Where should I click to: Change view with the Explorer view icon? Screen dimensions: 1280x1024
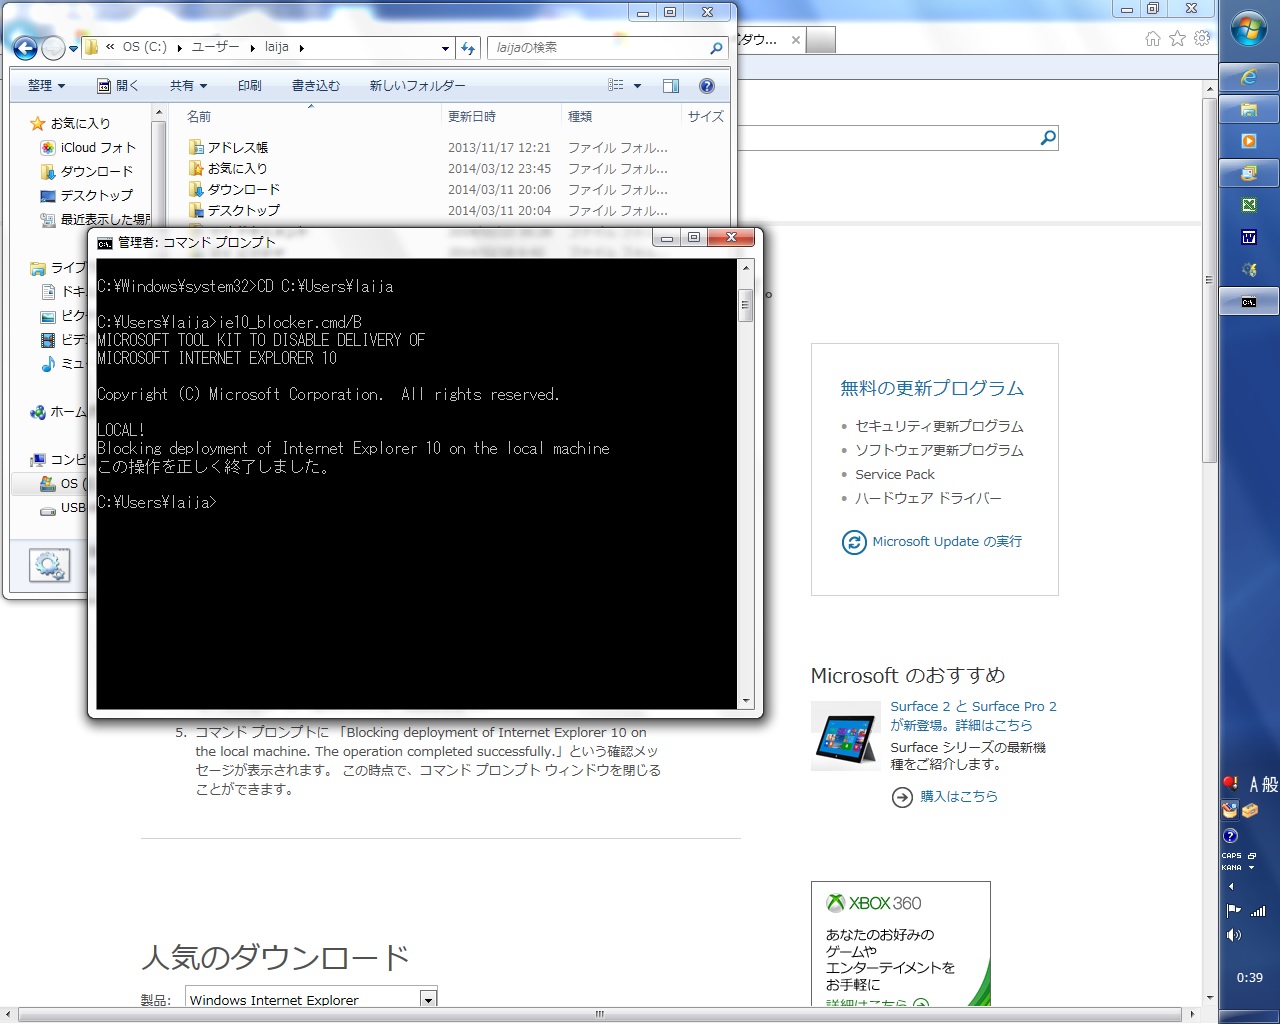click(x=616, y=86)
